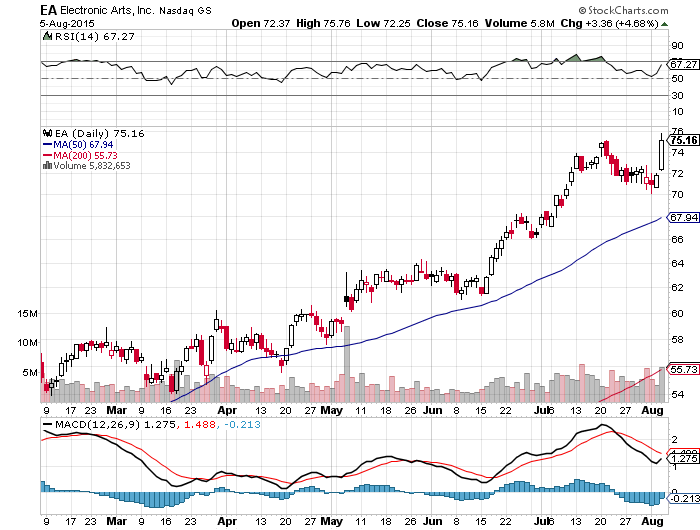
Task: Click the tall white candlestick for 5-Aug
Action: (662, 154)
